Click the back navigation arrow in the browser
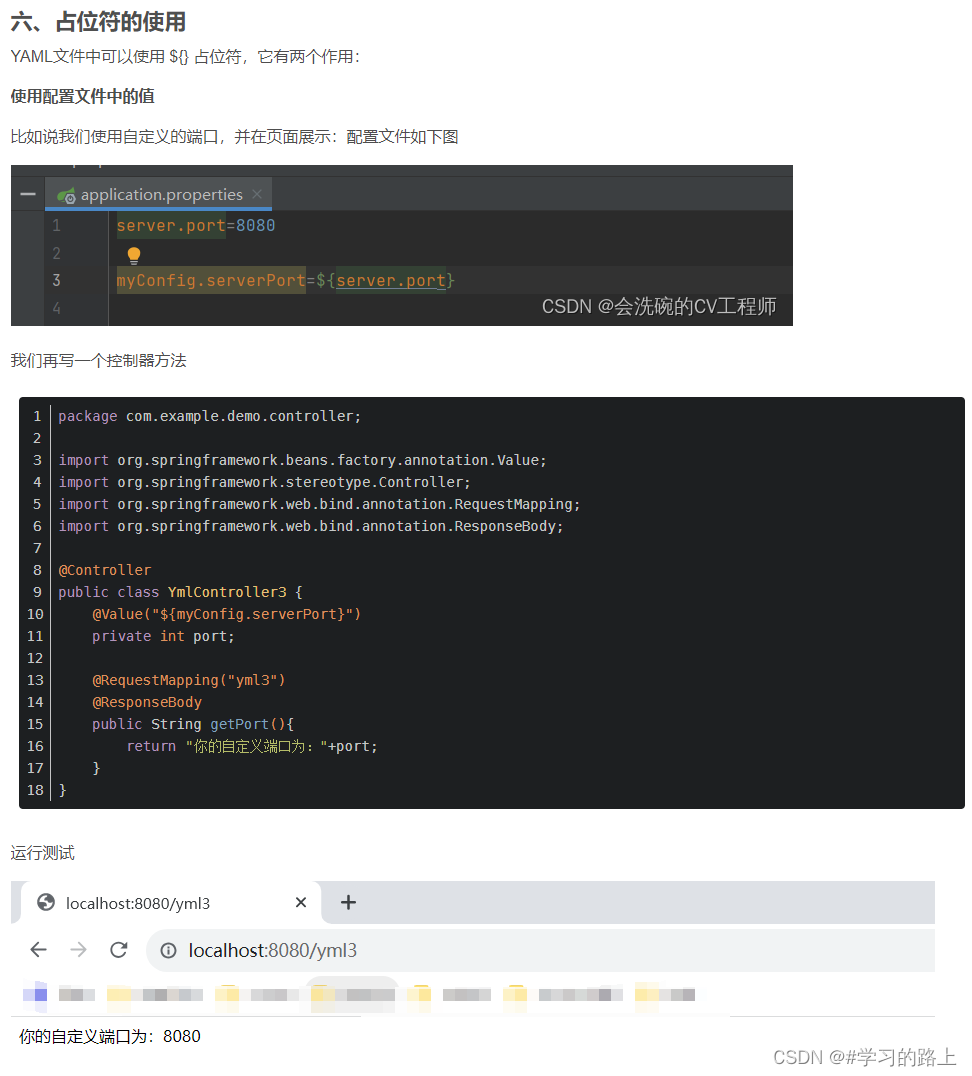Viewport: 972px width, 1076px height. [38, 950]
